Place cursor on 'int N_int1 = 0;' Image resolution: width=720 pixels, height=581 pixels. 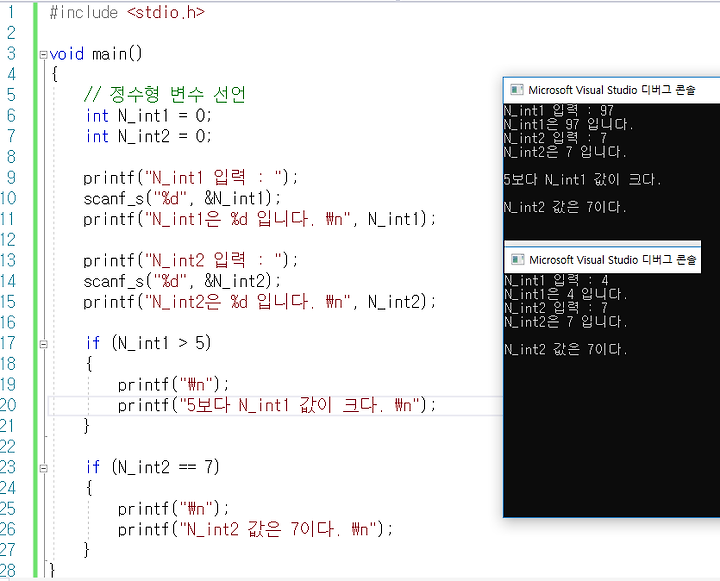click(x=149, y=116)
